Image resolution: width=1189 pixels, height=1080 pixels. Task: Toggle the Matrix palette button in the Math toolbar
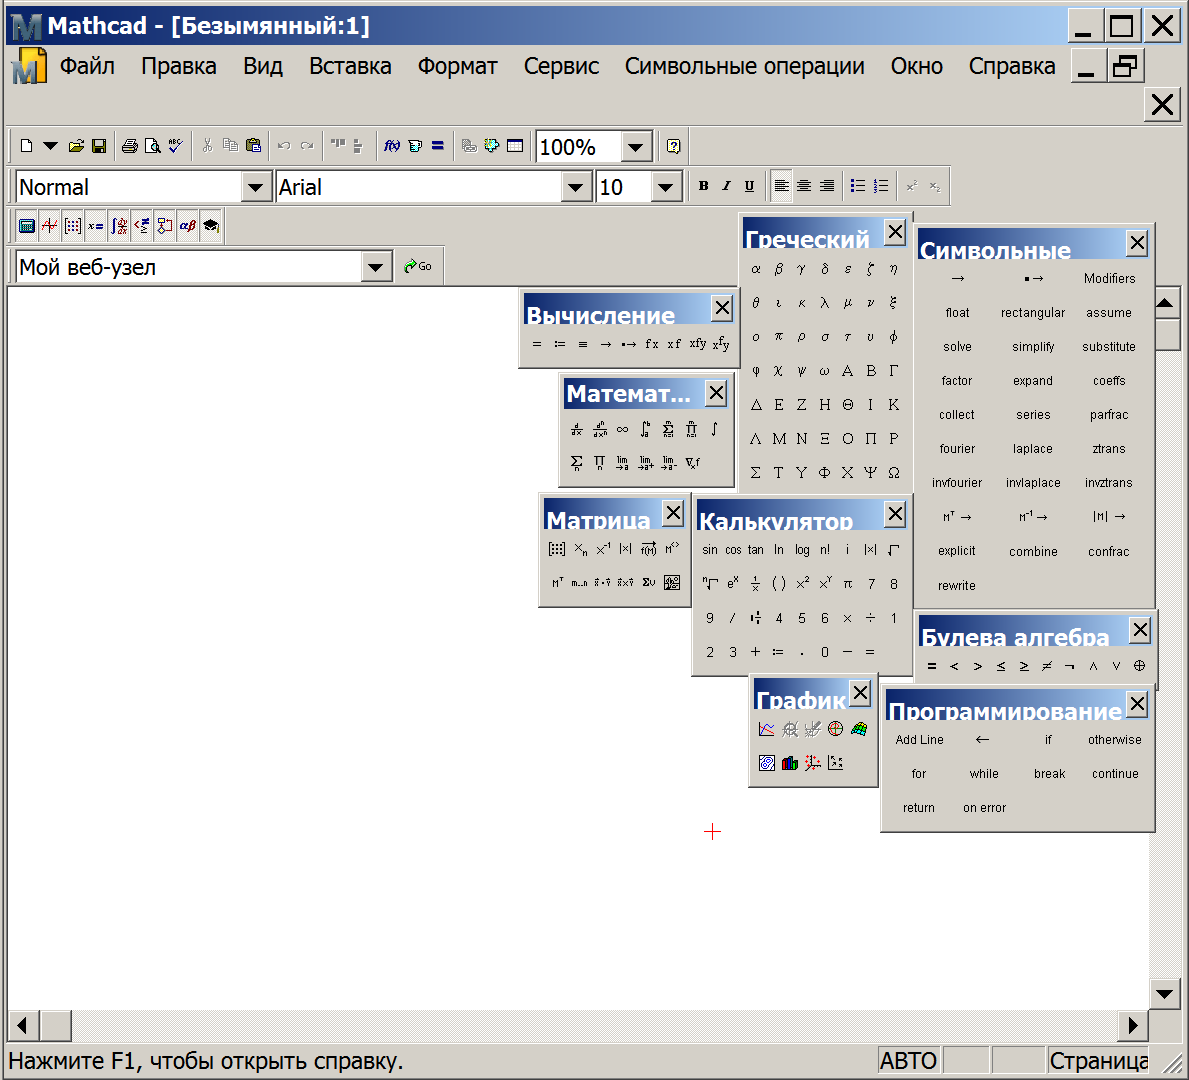click(x=73, y=225)
